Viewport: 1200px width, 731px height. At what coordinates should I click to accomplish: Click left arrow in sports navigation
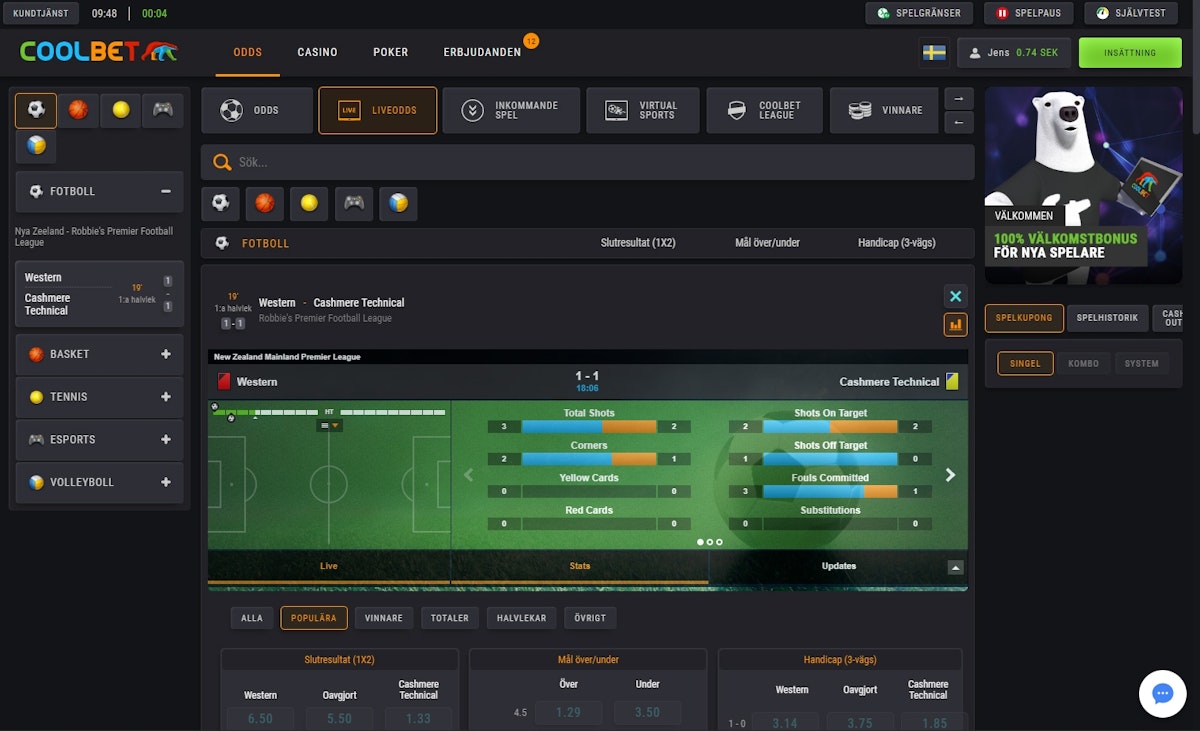(x=958, y=122)
